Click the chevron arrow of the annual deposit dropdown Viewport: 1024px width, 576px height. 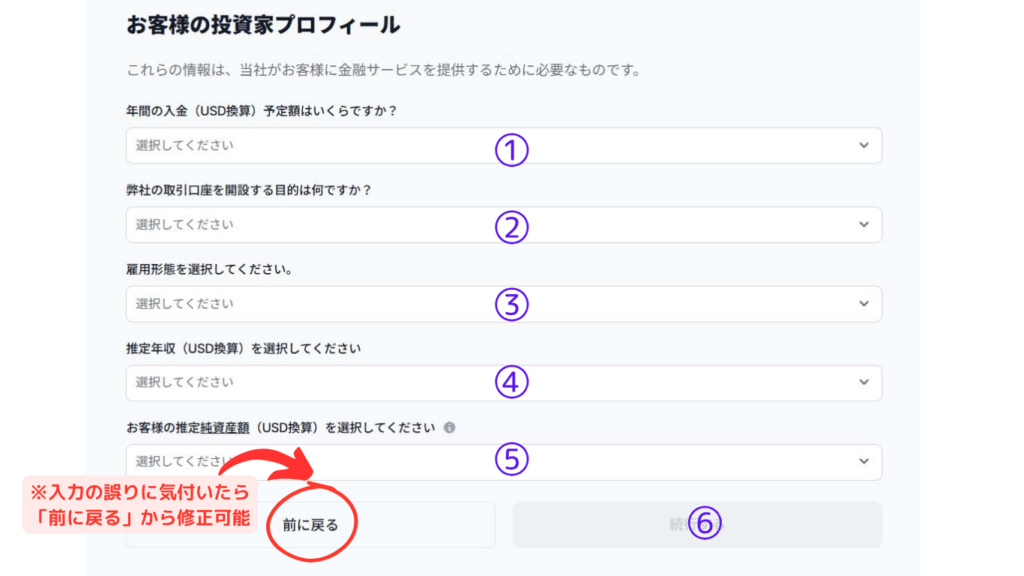tap(864, 145)
